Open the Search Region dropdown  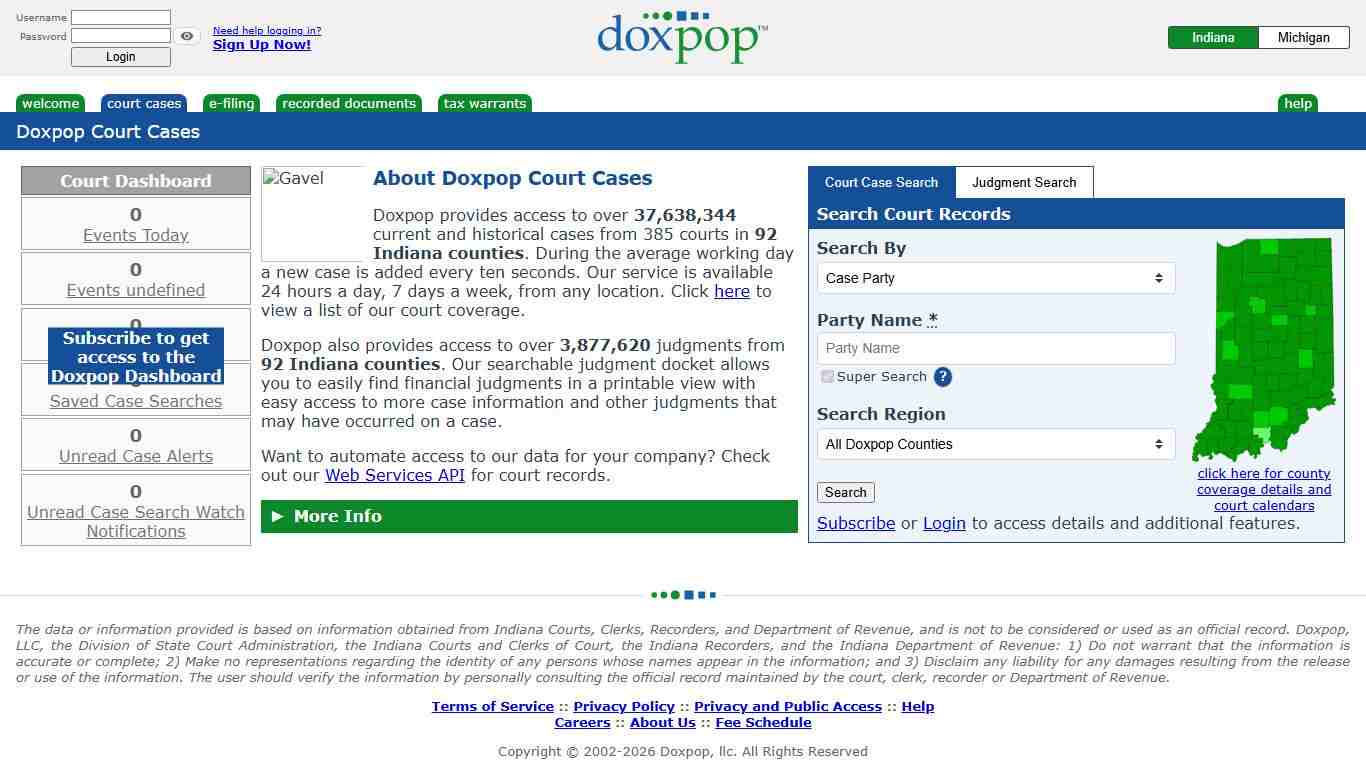click(x=995, y=444)
